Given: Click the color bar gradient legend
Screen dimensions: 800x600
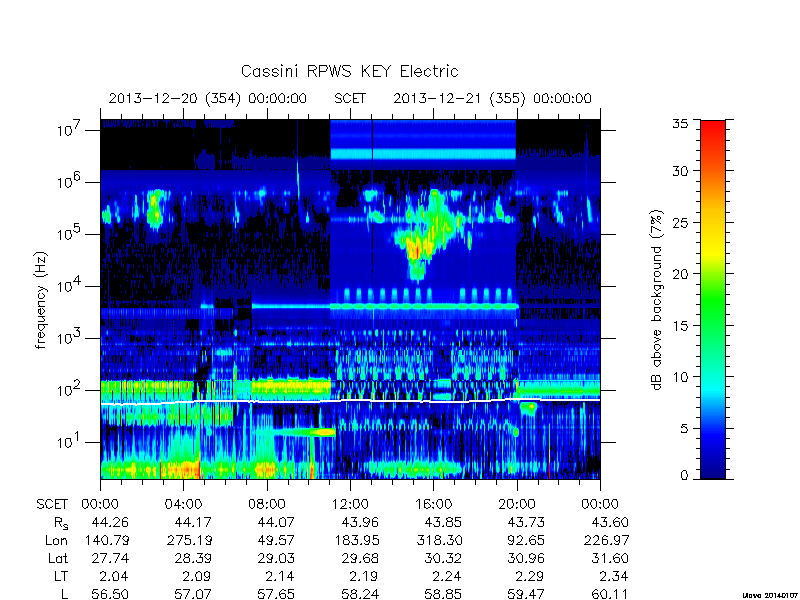Looking at the screenshot, I should (713, 299).
